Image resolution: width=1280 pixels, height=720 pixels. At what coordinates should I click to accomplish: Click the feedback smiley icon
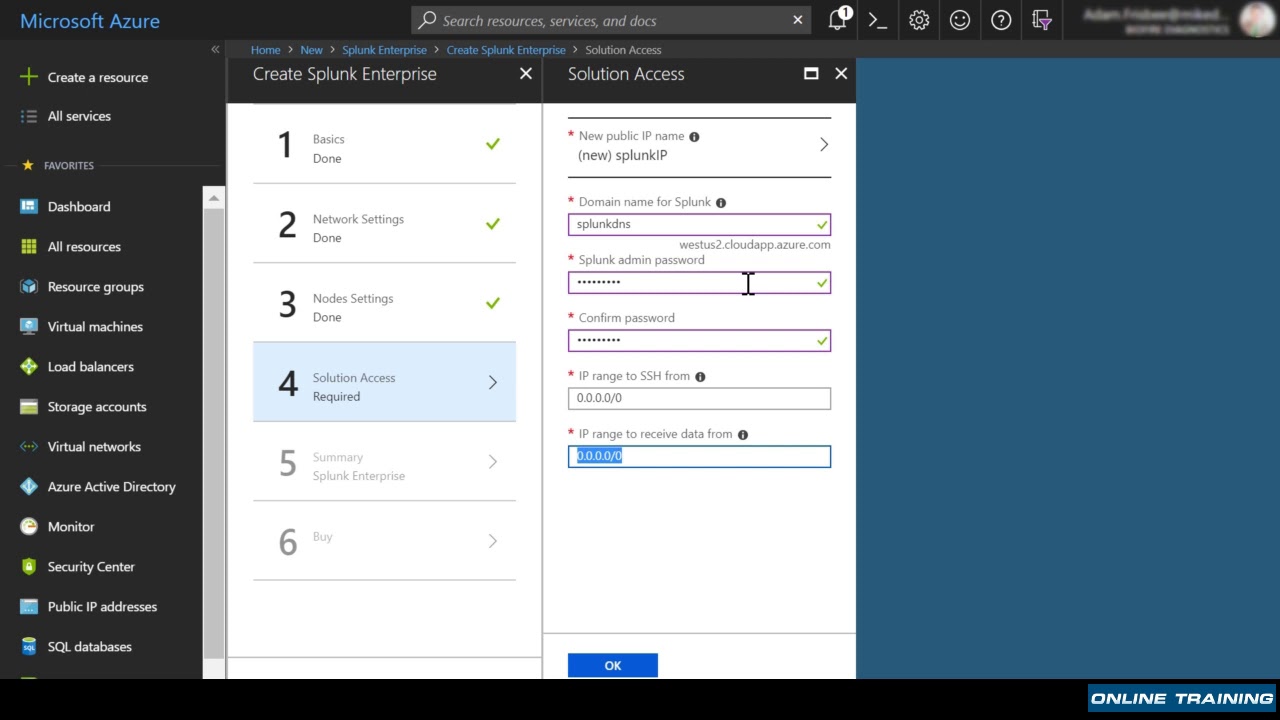(x=960, y=20)
